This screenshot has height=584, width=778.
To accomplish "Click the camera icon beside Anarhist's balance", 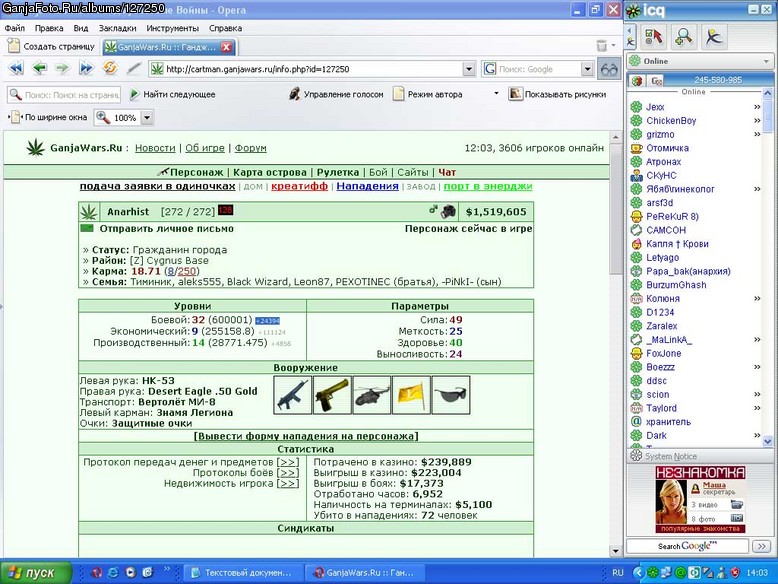I will 448,211.
